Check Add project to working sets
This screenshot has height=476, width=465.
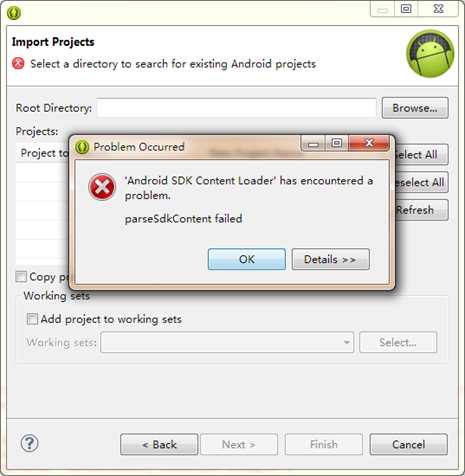[32, 319]
